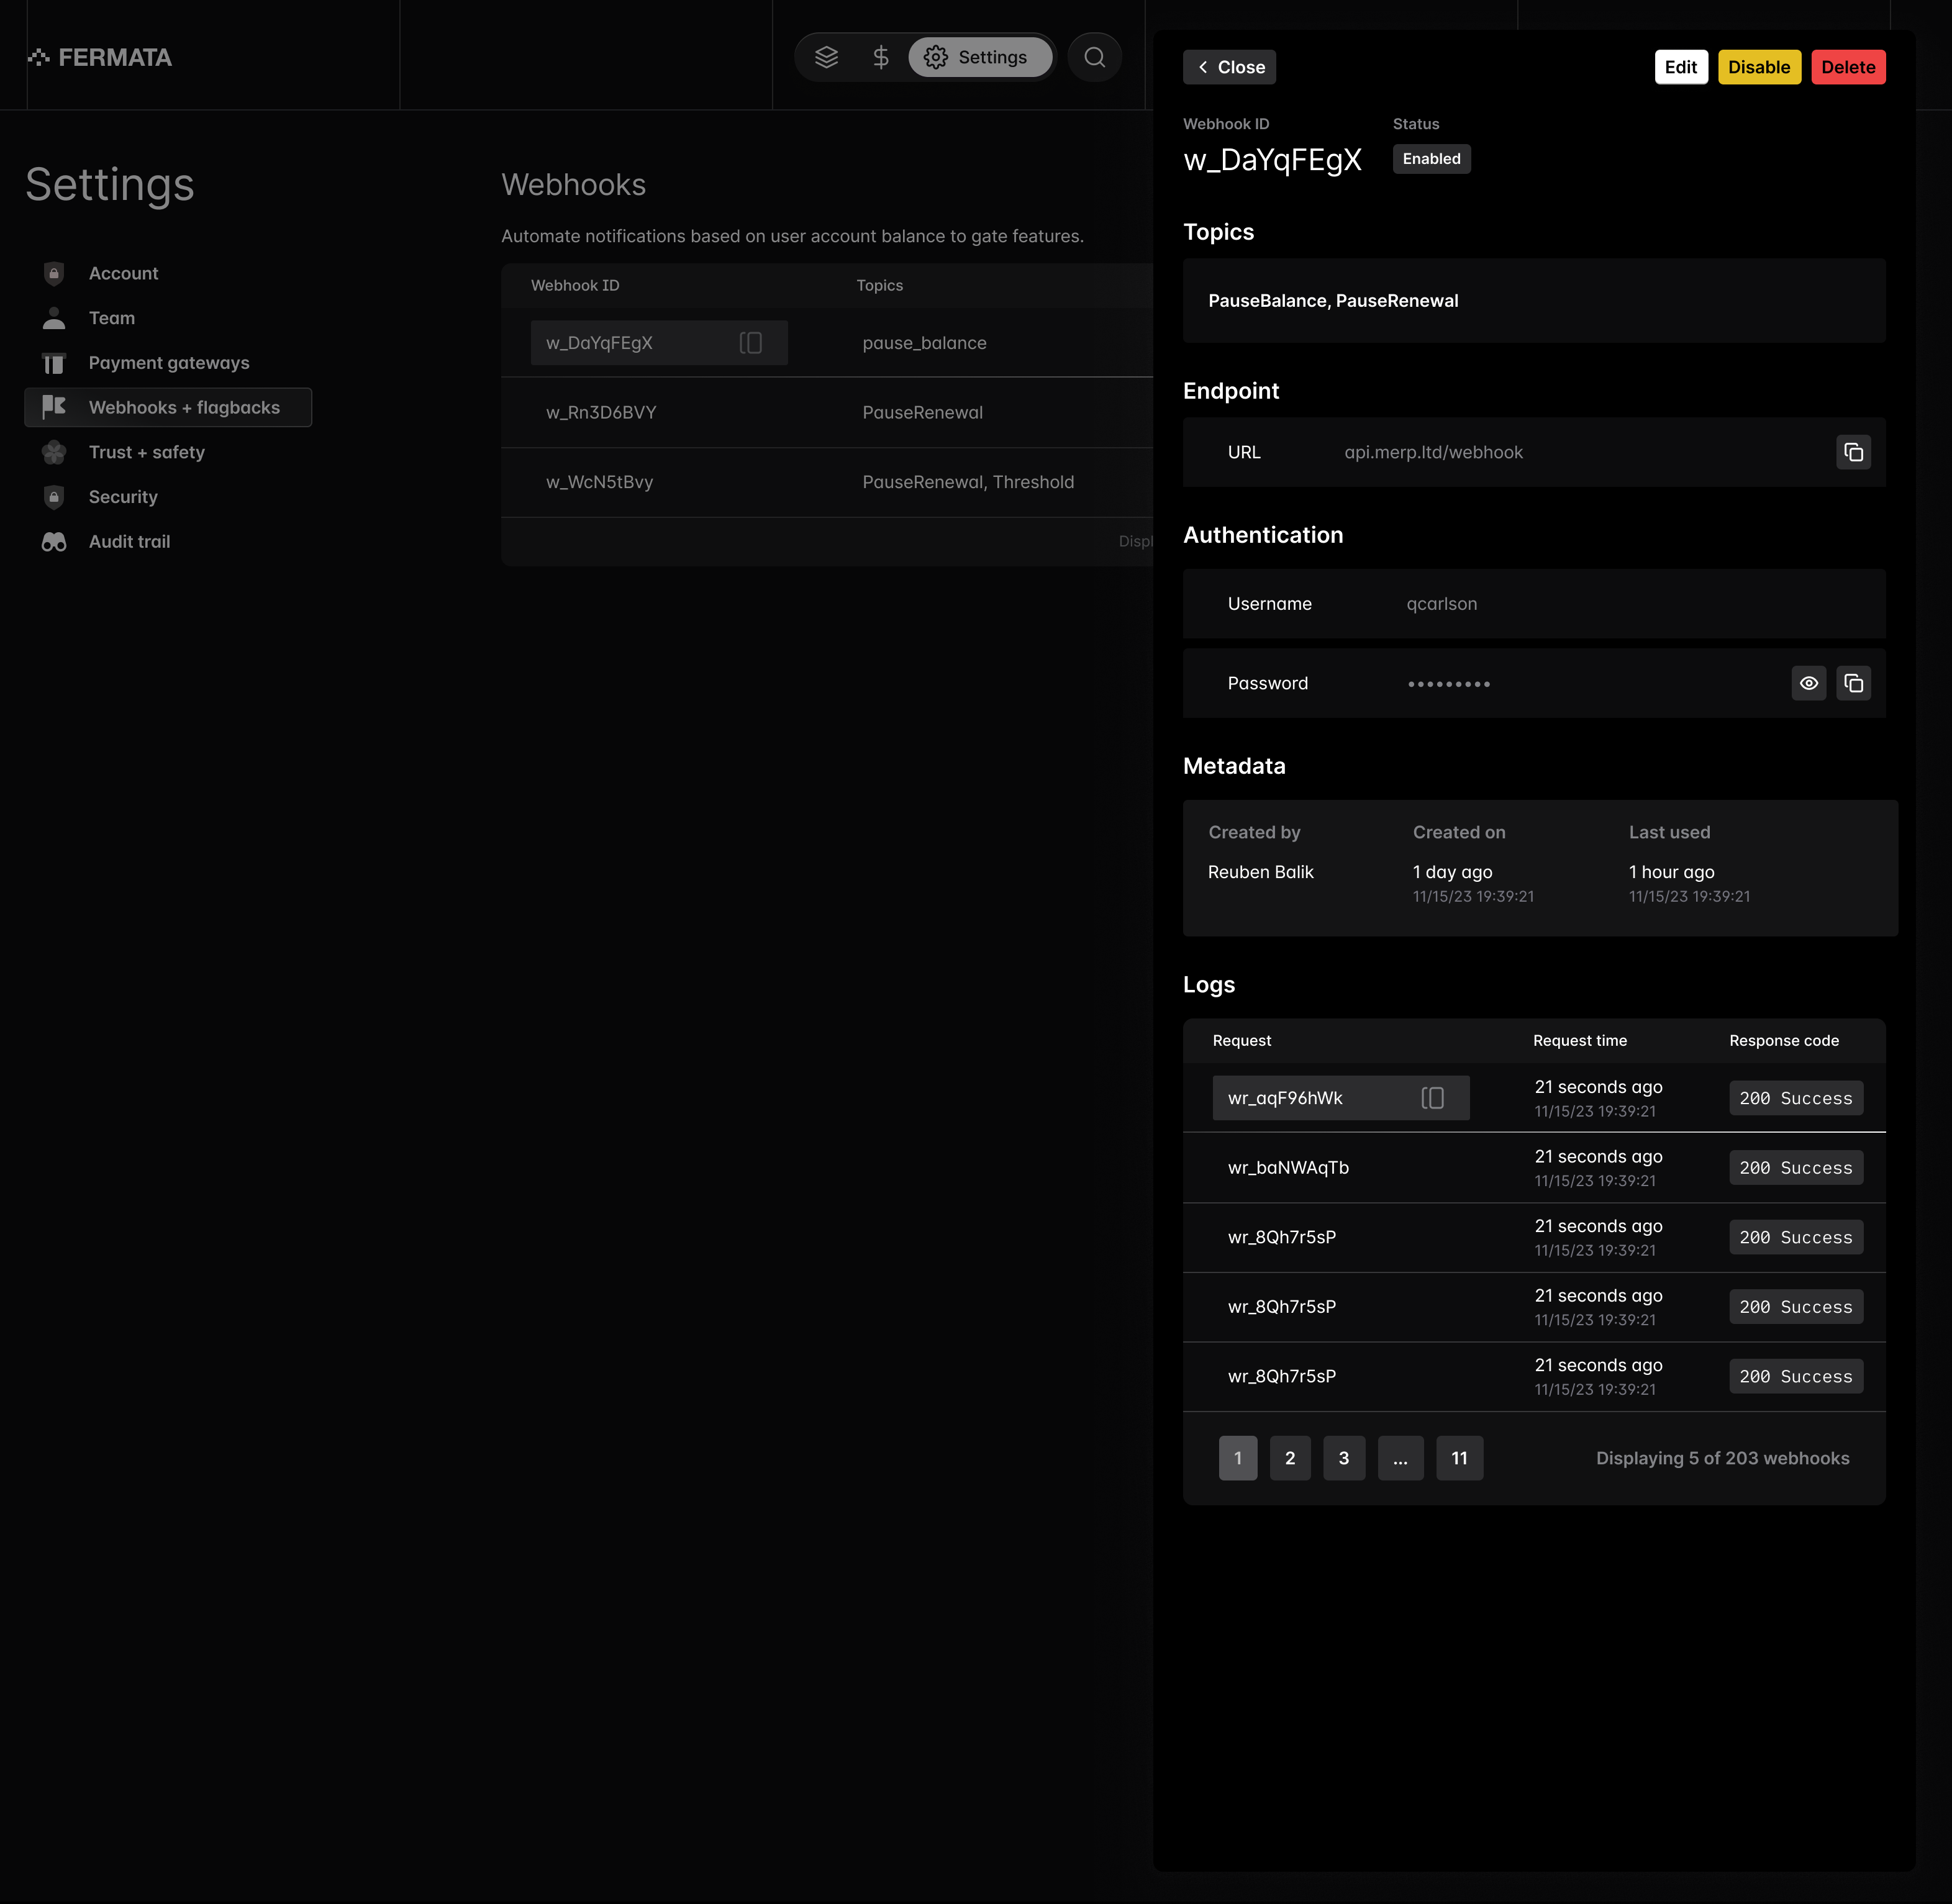Viewport: 1952px width, 1904px height.
Task: Collapse the panel using the Close chevron
Action: (1229, 67)
